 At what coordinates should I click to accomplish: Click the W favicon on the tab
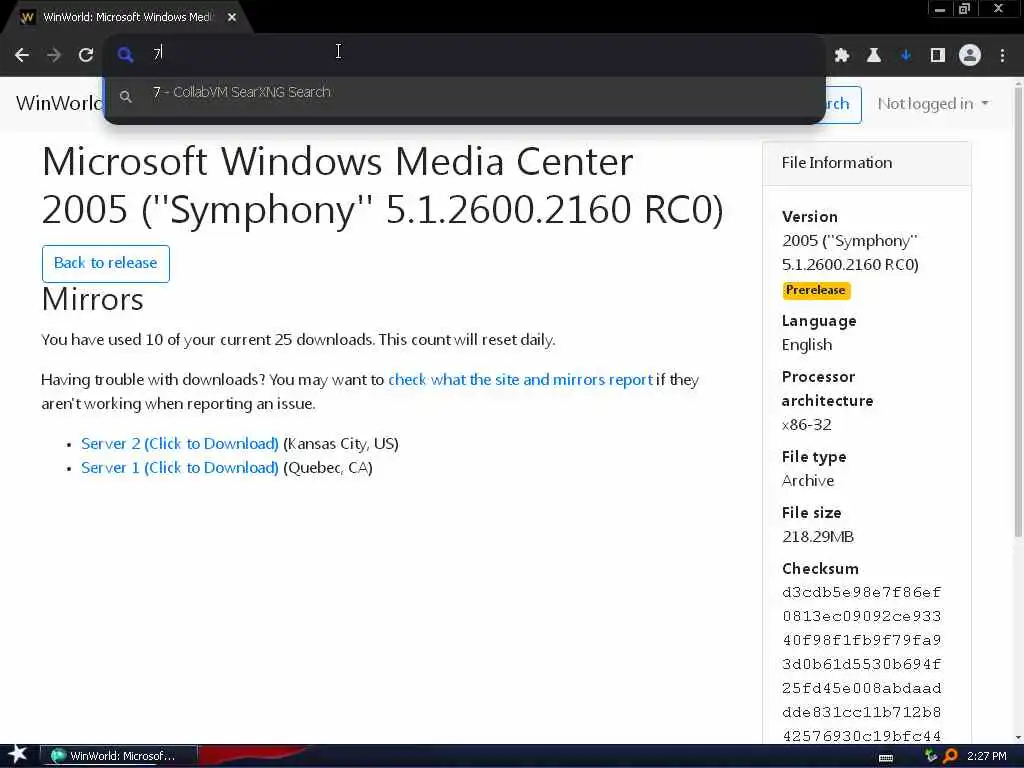pos(27,18)
